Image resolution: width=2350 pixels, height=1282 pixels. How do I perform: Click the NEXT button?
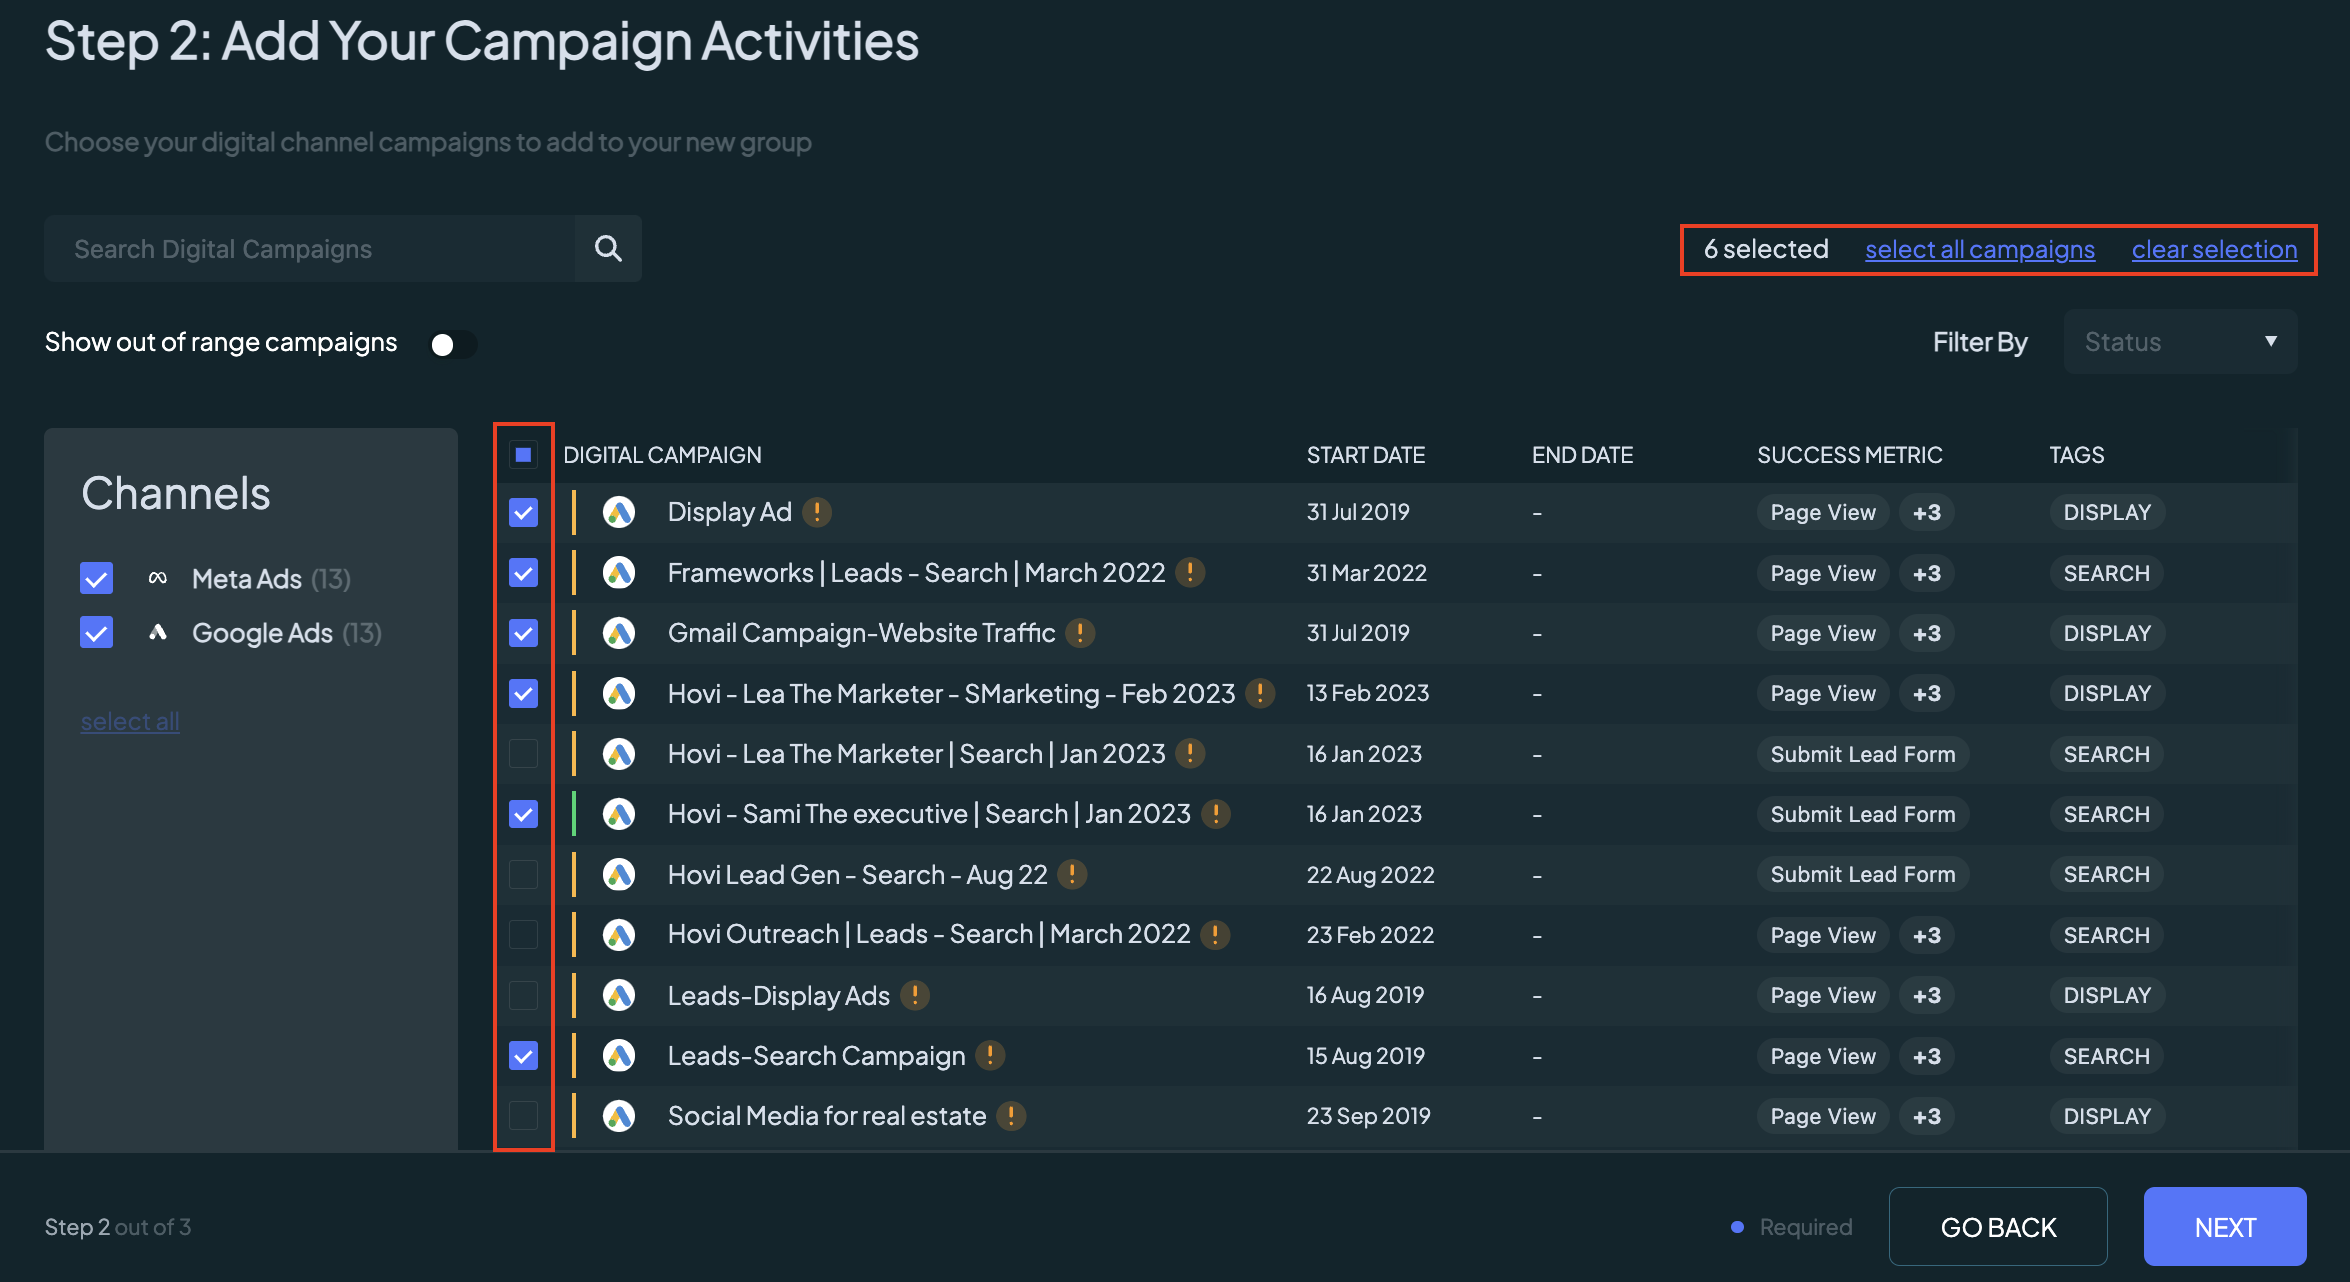tap(2225, 1227)
